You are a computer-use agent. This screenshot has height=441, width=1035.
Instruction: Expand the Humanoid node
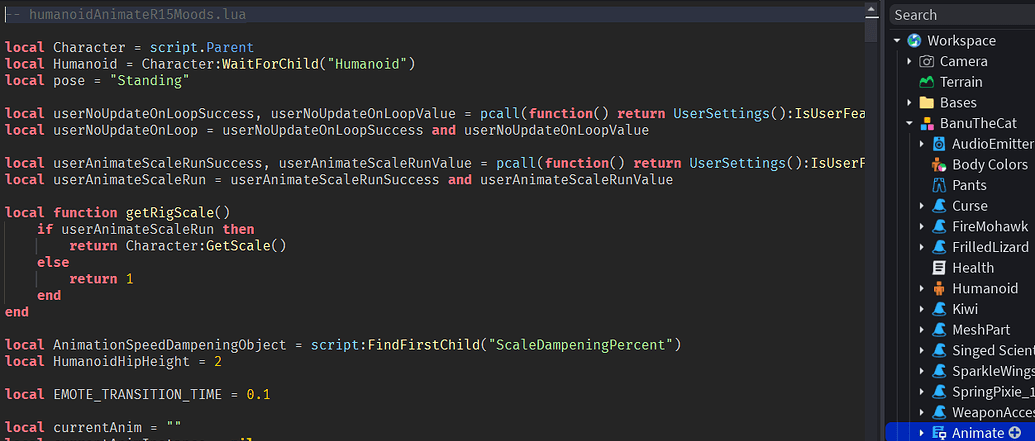pyautogui.click(x=922, y=288)
